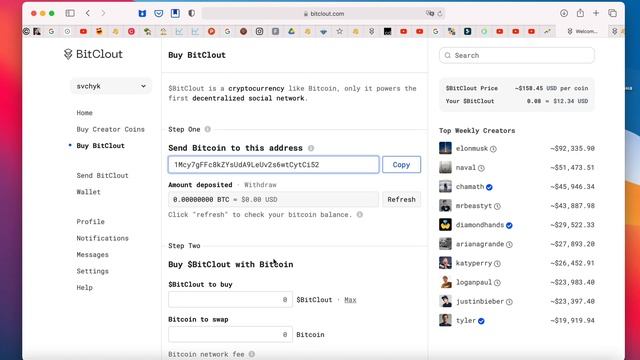The image size is (640, 360).
Task: Go back with Safari back arrow
Action: point(88,13)
